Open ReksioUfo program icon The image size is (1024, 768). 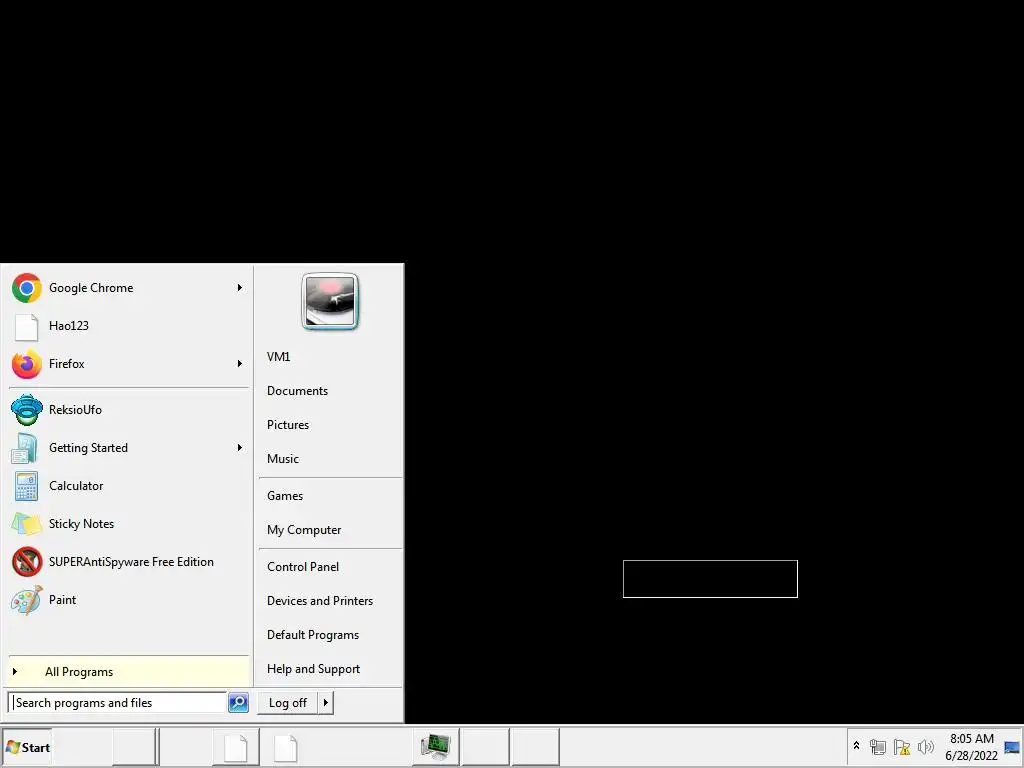pos(27,410)
